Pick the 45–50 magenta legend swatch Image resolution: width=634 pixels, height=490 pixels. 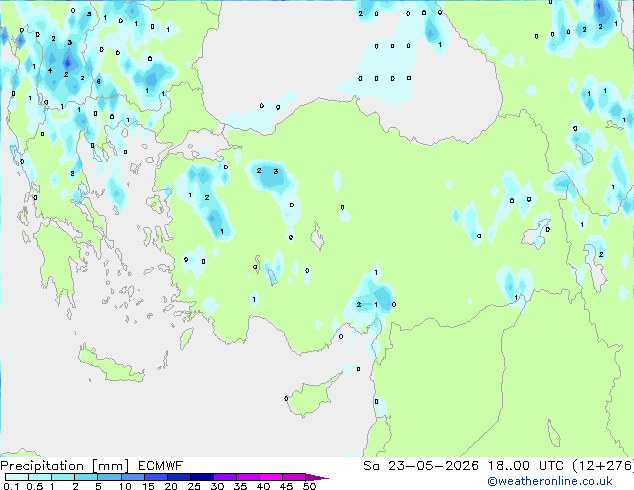(294, 477)
